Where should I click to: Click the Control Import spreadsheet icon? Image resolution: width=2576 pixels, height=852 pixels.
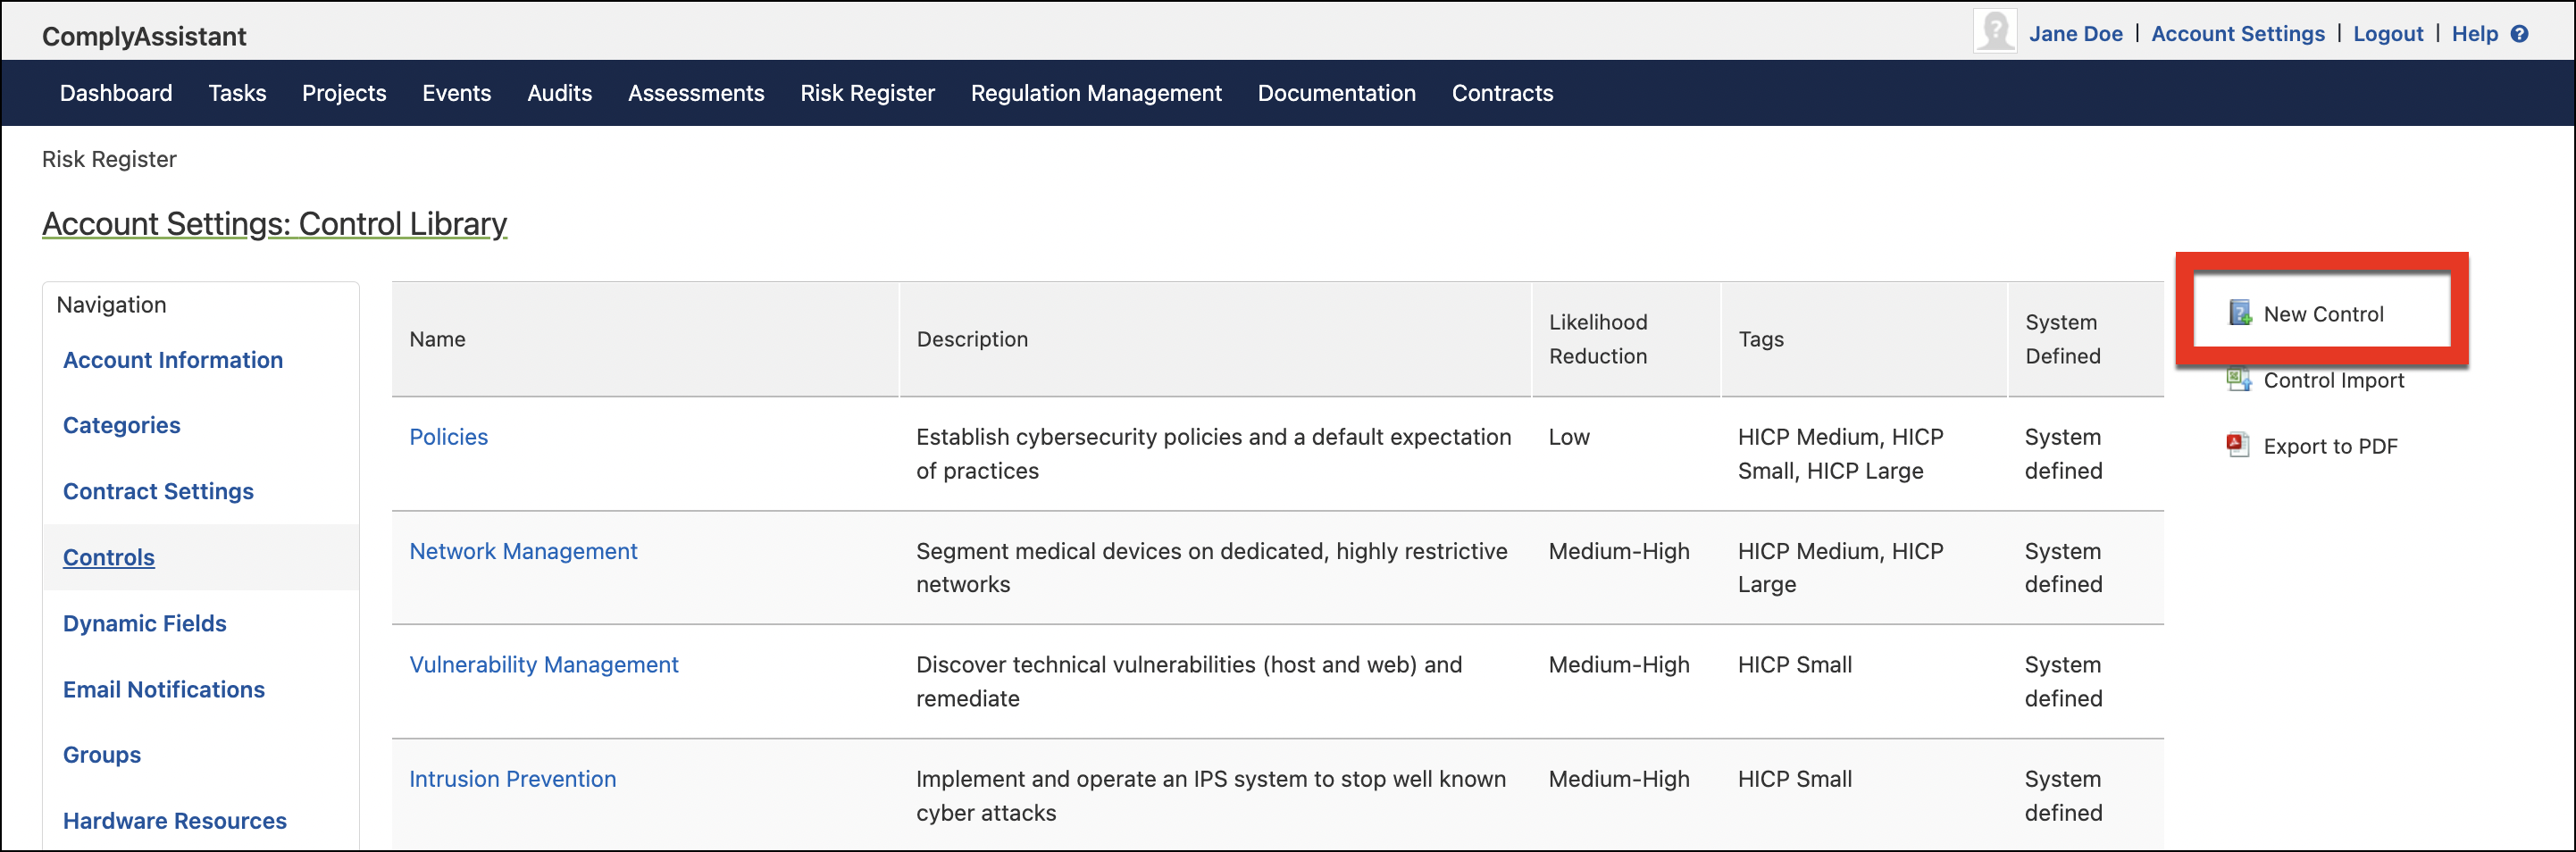(2238, 380)
